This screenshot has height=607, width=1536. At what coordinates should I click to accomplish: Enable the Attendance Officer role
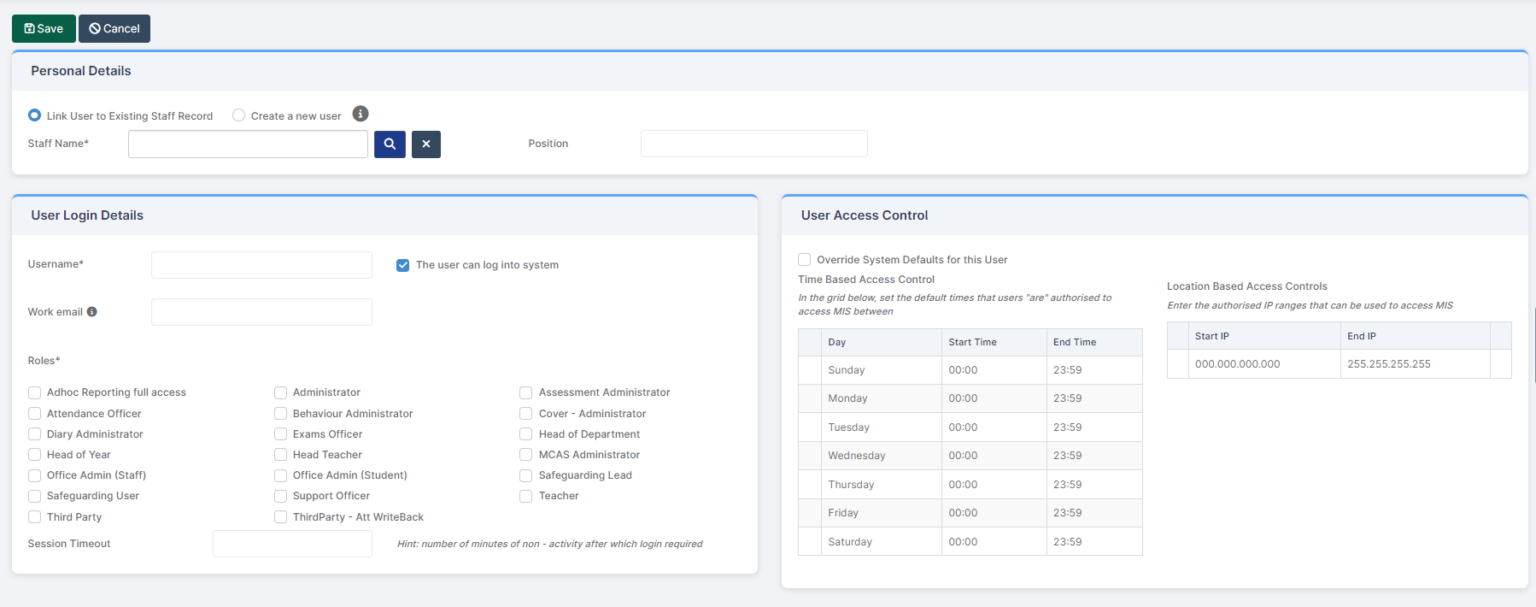pyautogui.click(x=34, y=413)
